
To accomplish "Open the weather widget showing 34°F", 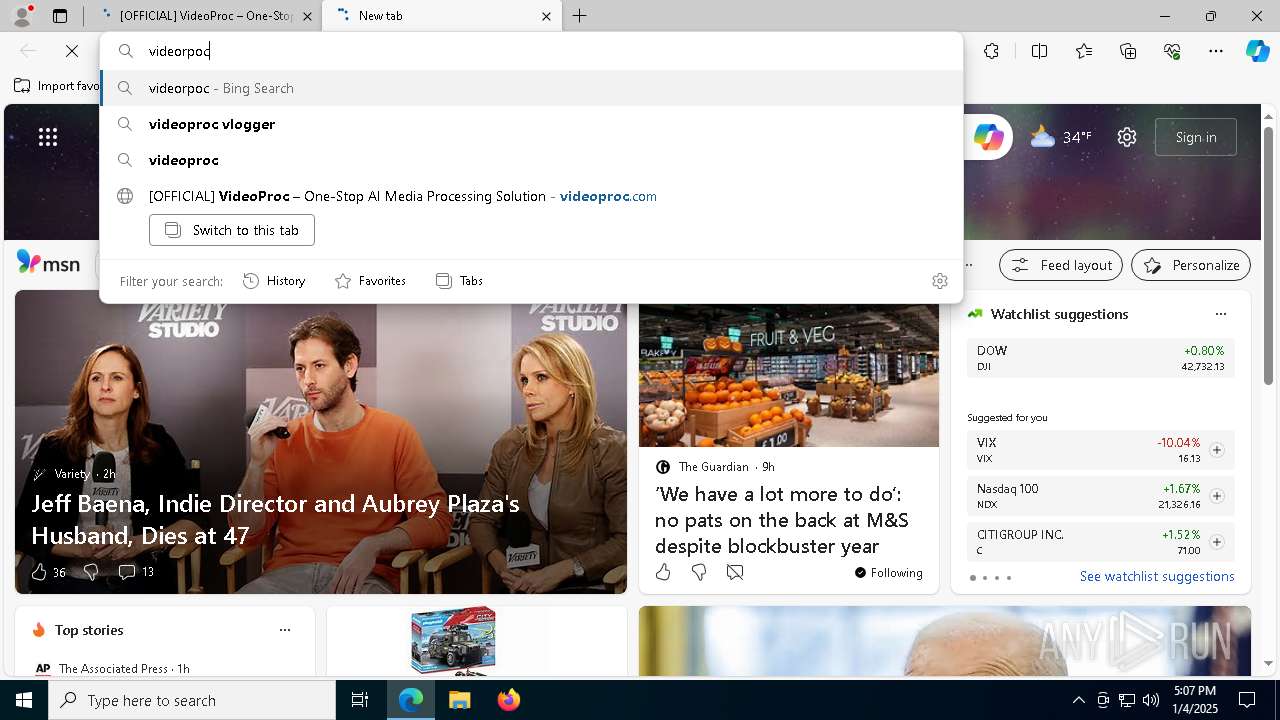I will [x=1061, y=137].
